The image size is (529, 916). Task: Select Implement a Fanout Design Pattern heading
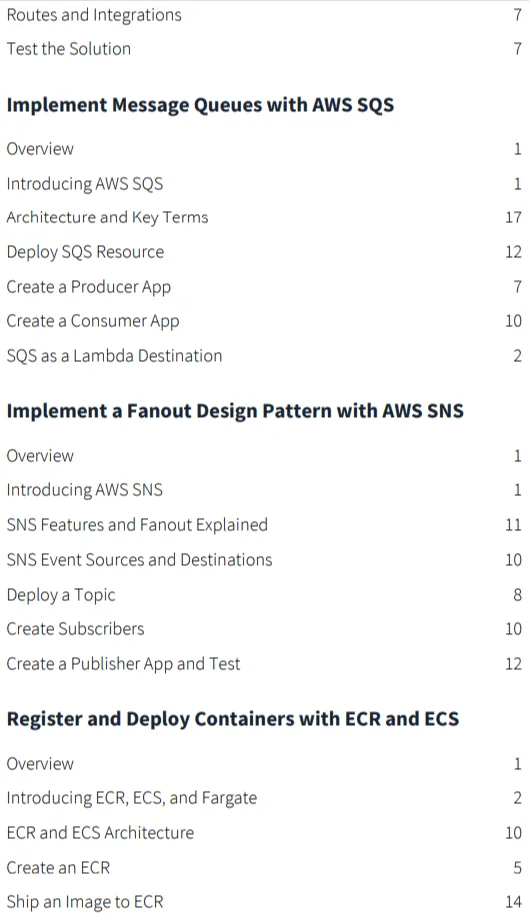pyautogui.click(x=235, y=411)
